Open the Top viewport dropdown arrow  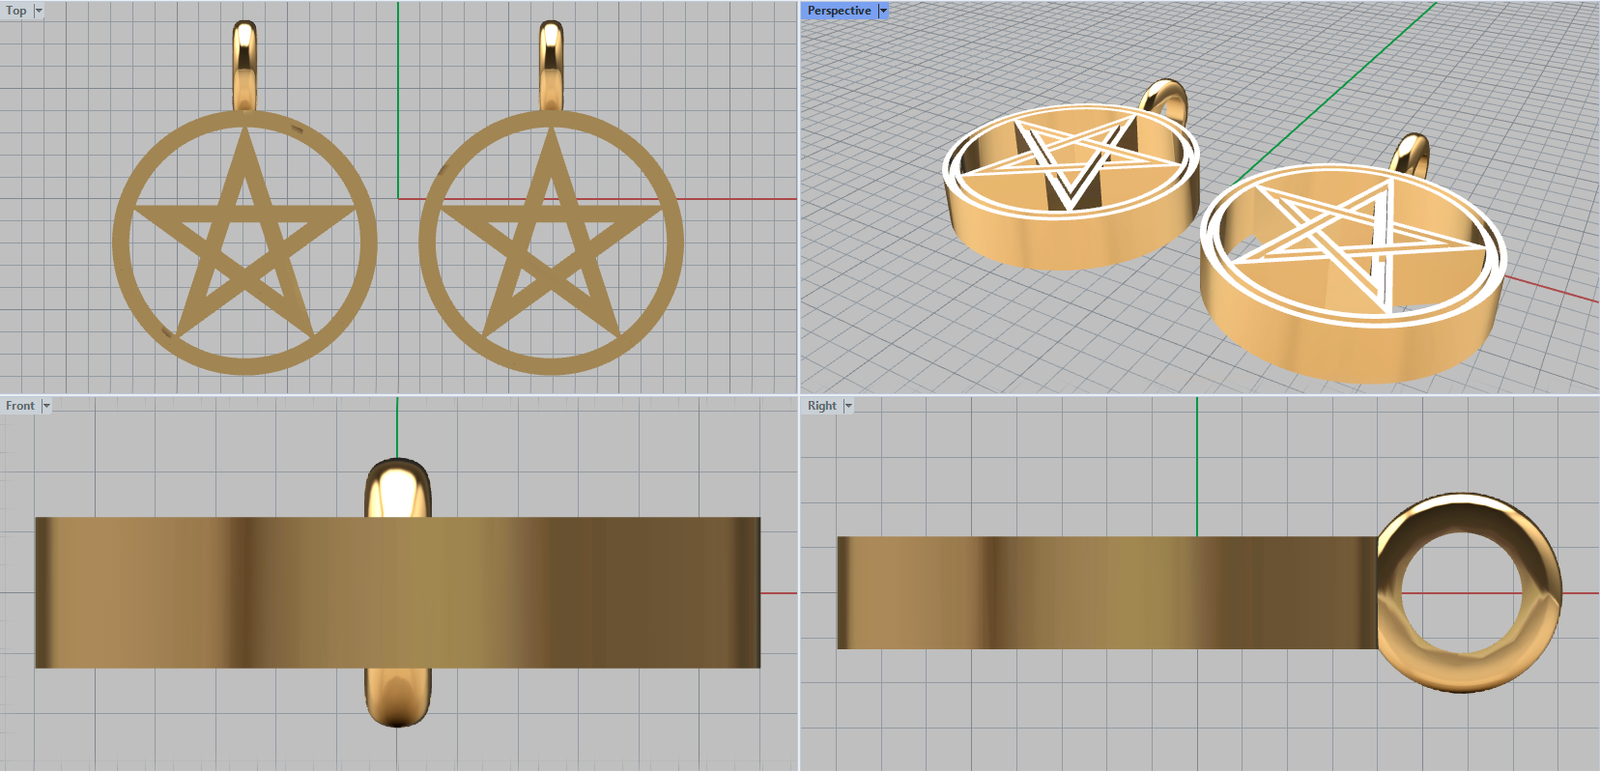tap(39, 11)
